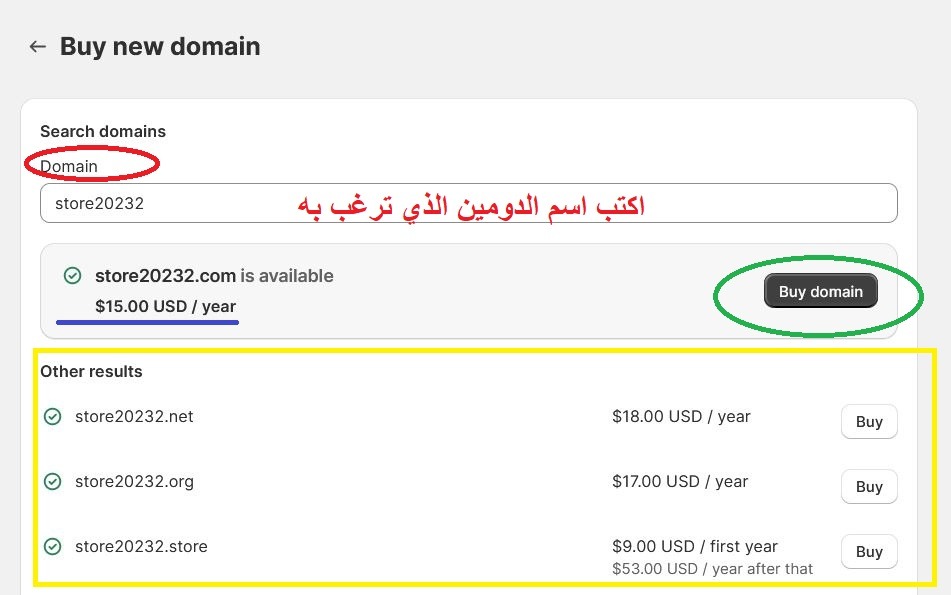Screen dimensions: 951x595
Task: Buy the store20232.org domain
Action: pos(869,486)
